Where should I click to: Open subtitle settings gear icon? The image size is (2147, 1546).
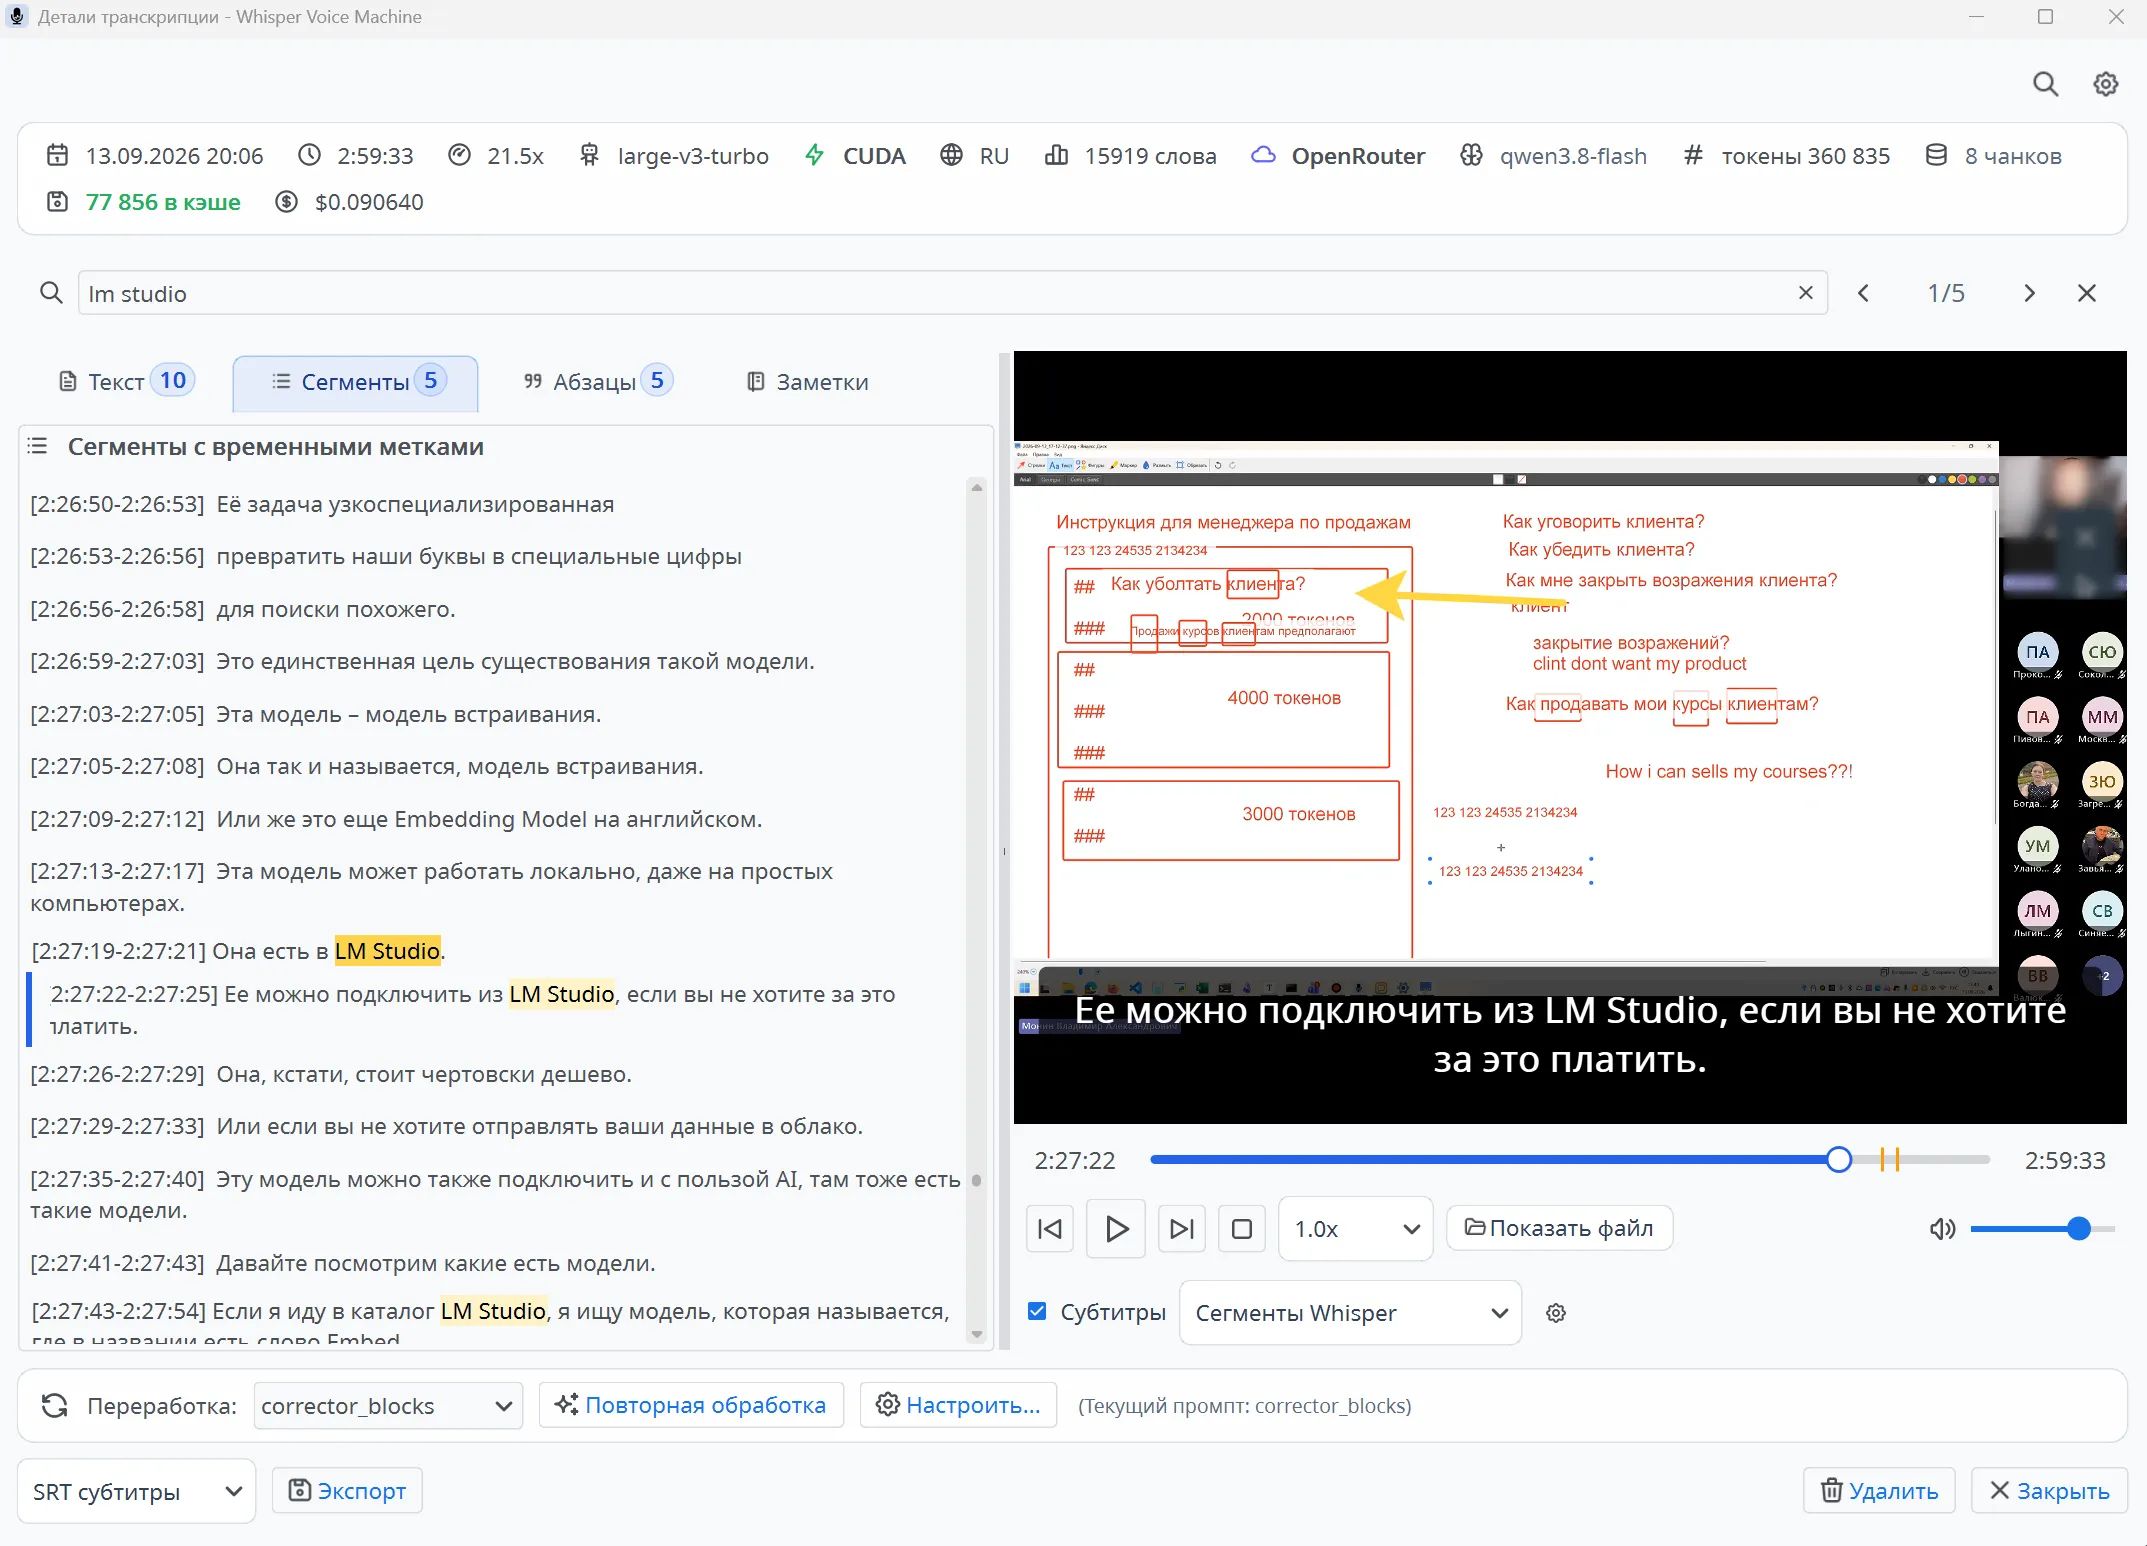point(1555,1313)
